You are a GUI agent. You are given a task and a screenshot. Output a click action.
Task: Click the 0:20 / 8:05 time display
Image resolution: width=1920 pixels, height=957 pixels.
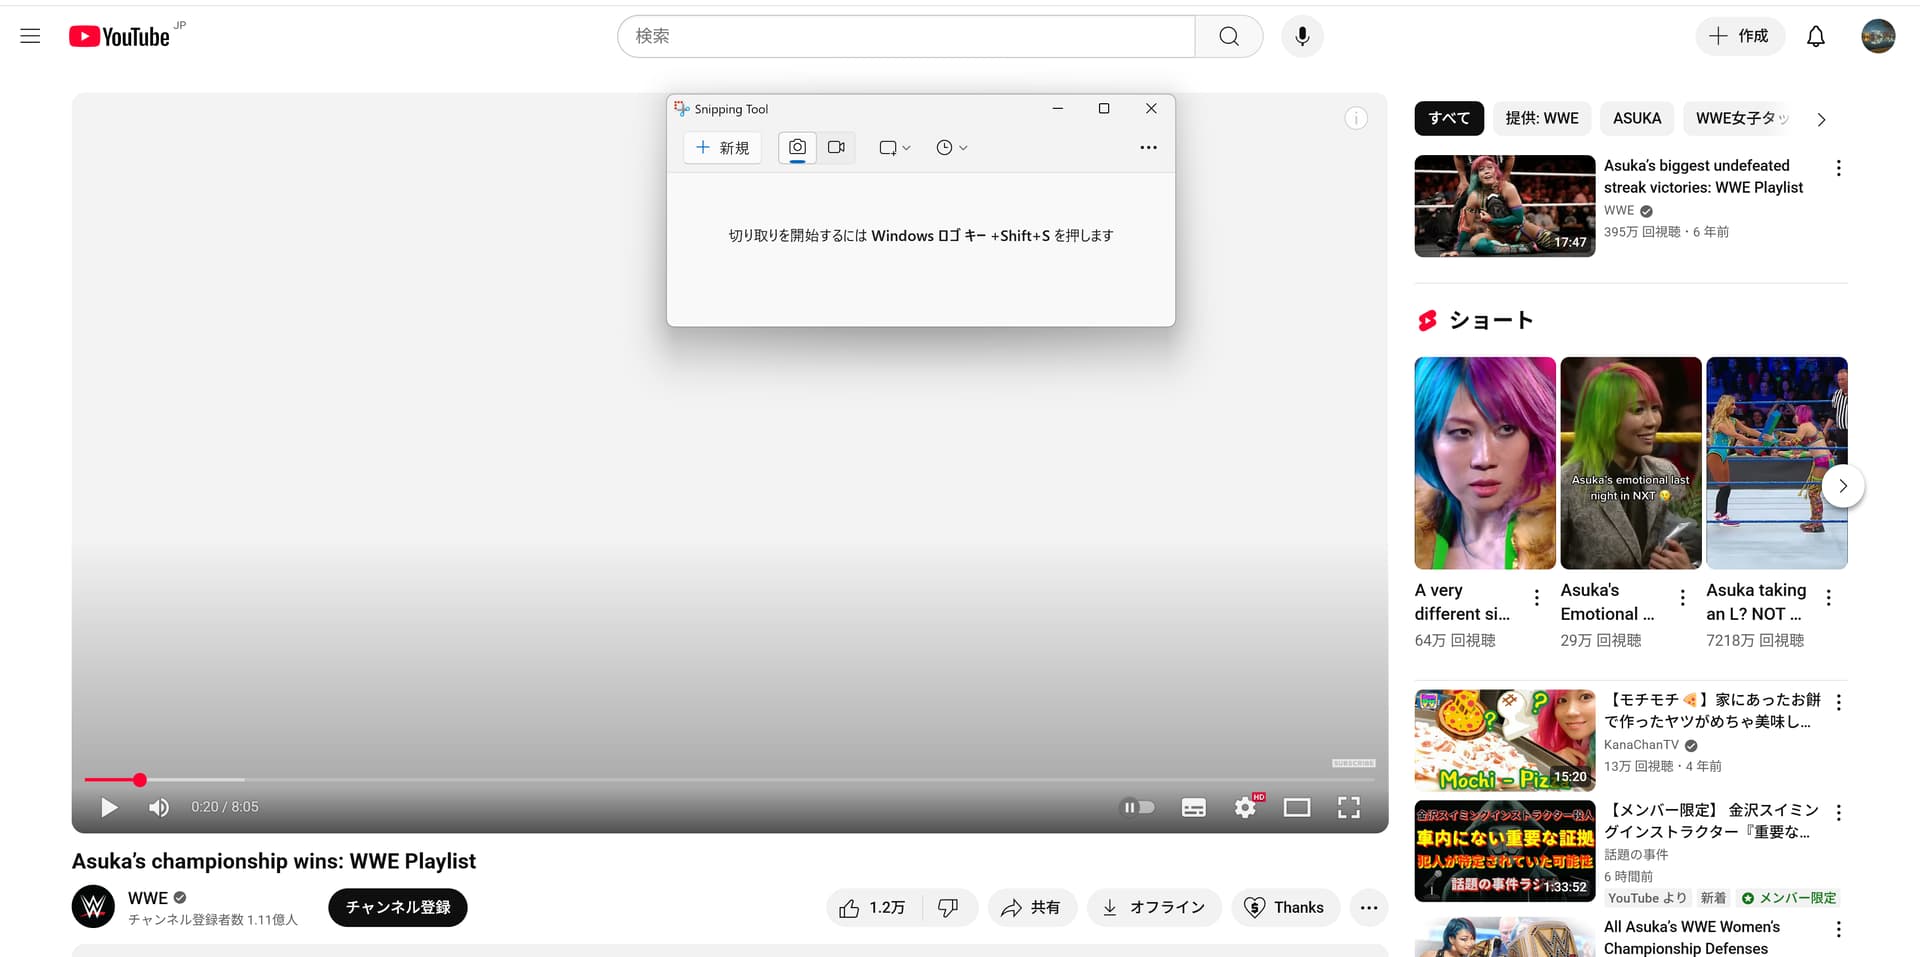pos(225,807)
